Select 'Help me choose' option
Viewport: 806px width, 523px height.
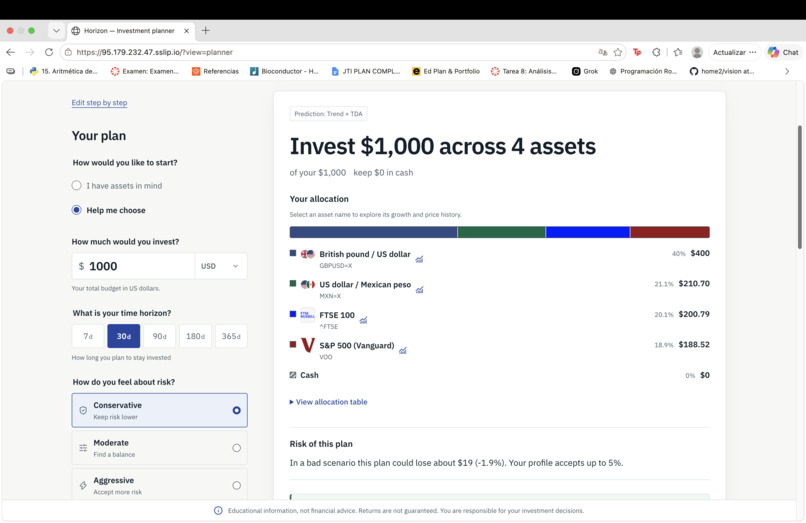point(108,210)
